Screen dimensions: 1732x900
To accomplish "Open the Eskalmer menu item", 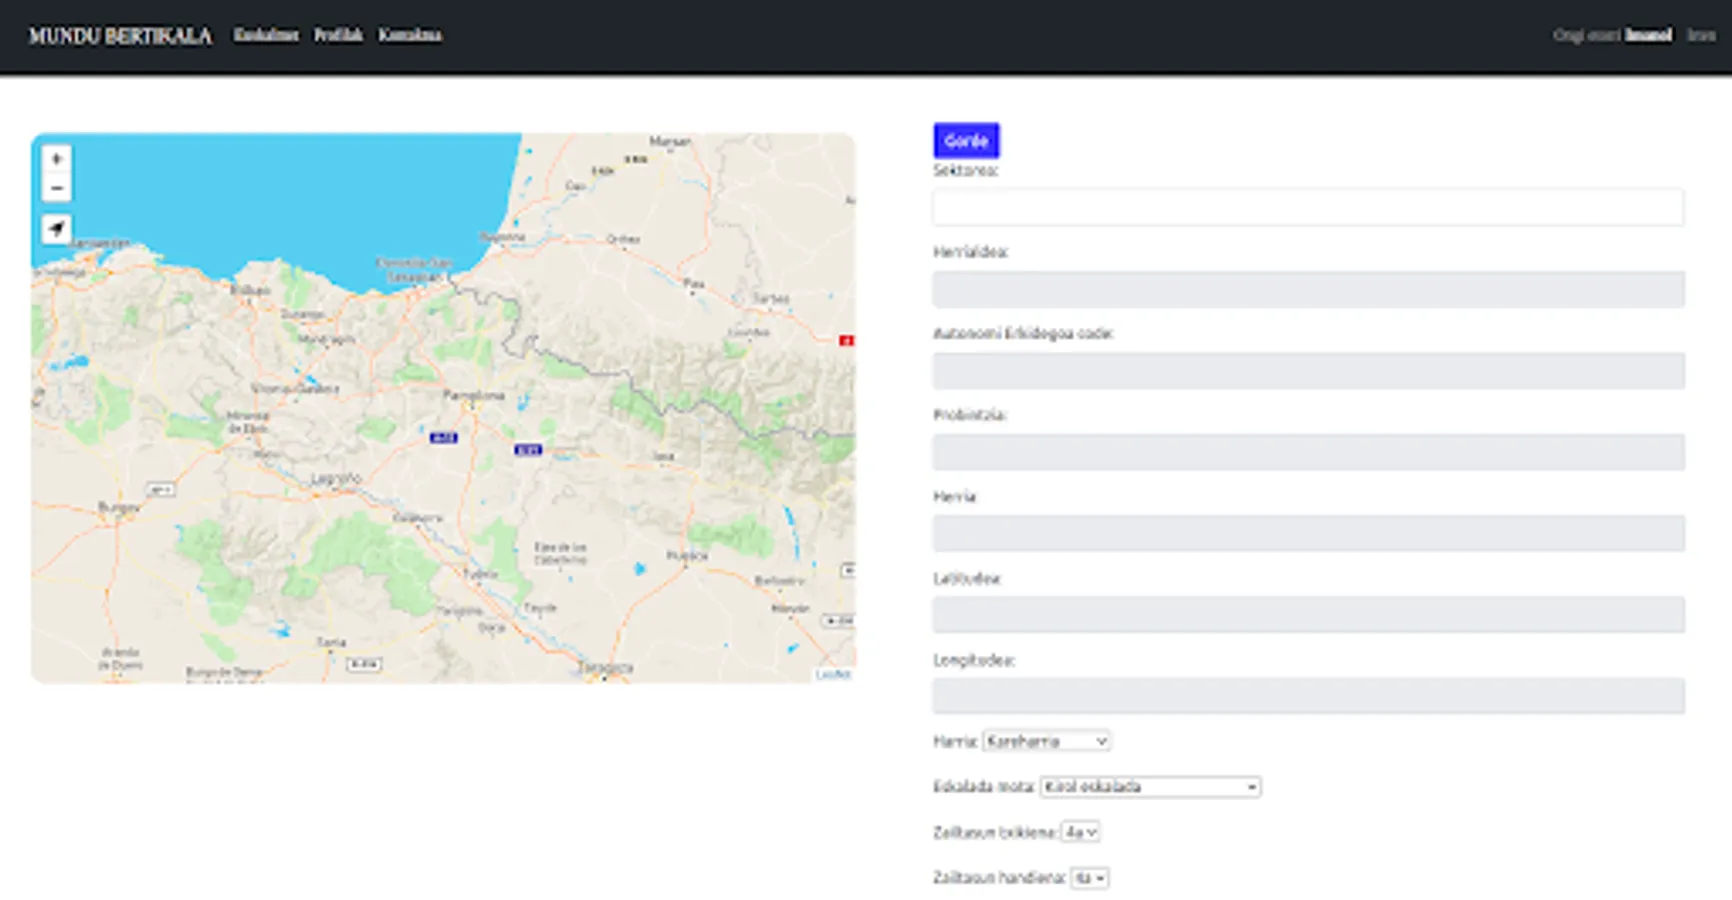I will (266, 35).
